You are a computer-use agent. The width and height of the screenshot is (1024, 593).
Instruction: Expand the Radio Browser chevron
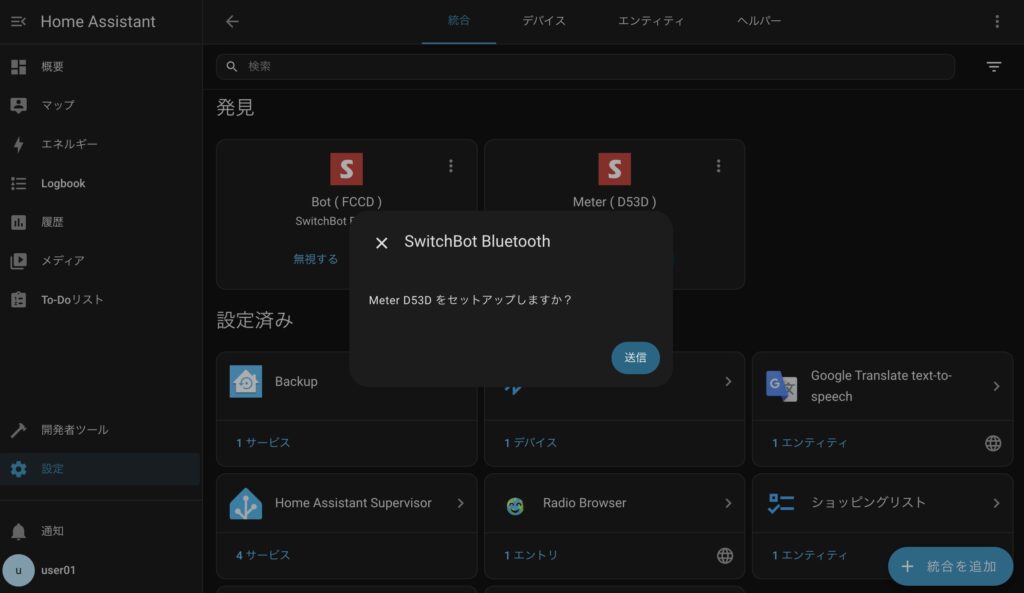(728, 504)
